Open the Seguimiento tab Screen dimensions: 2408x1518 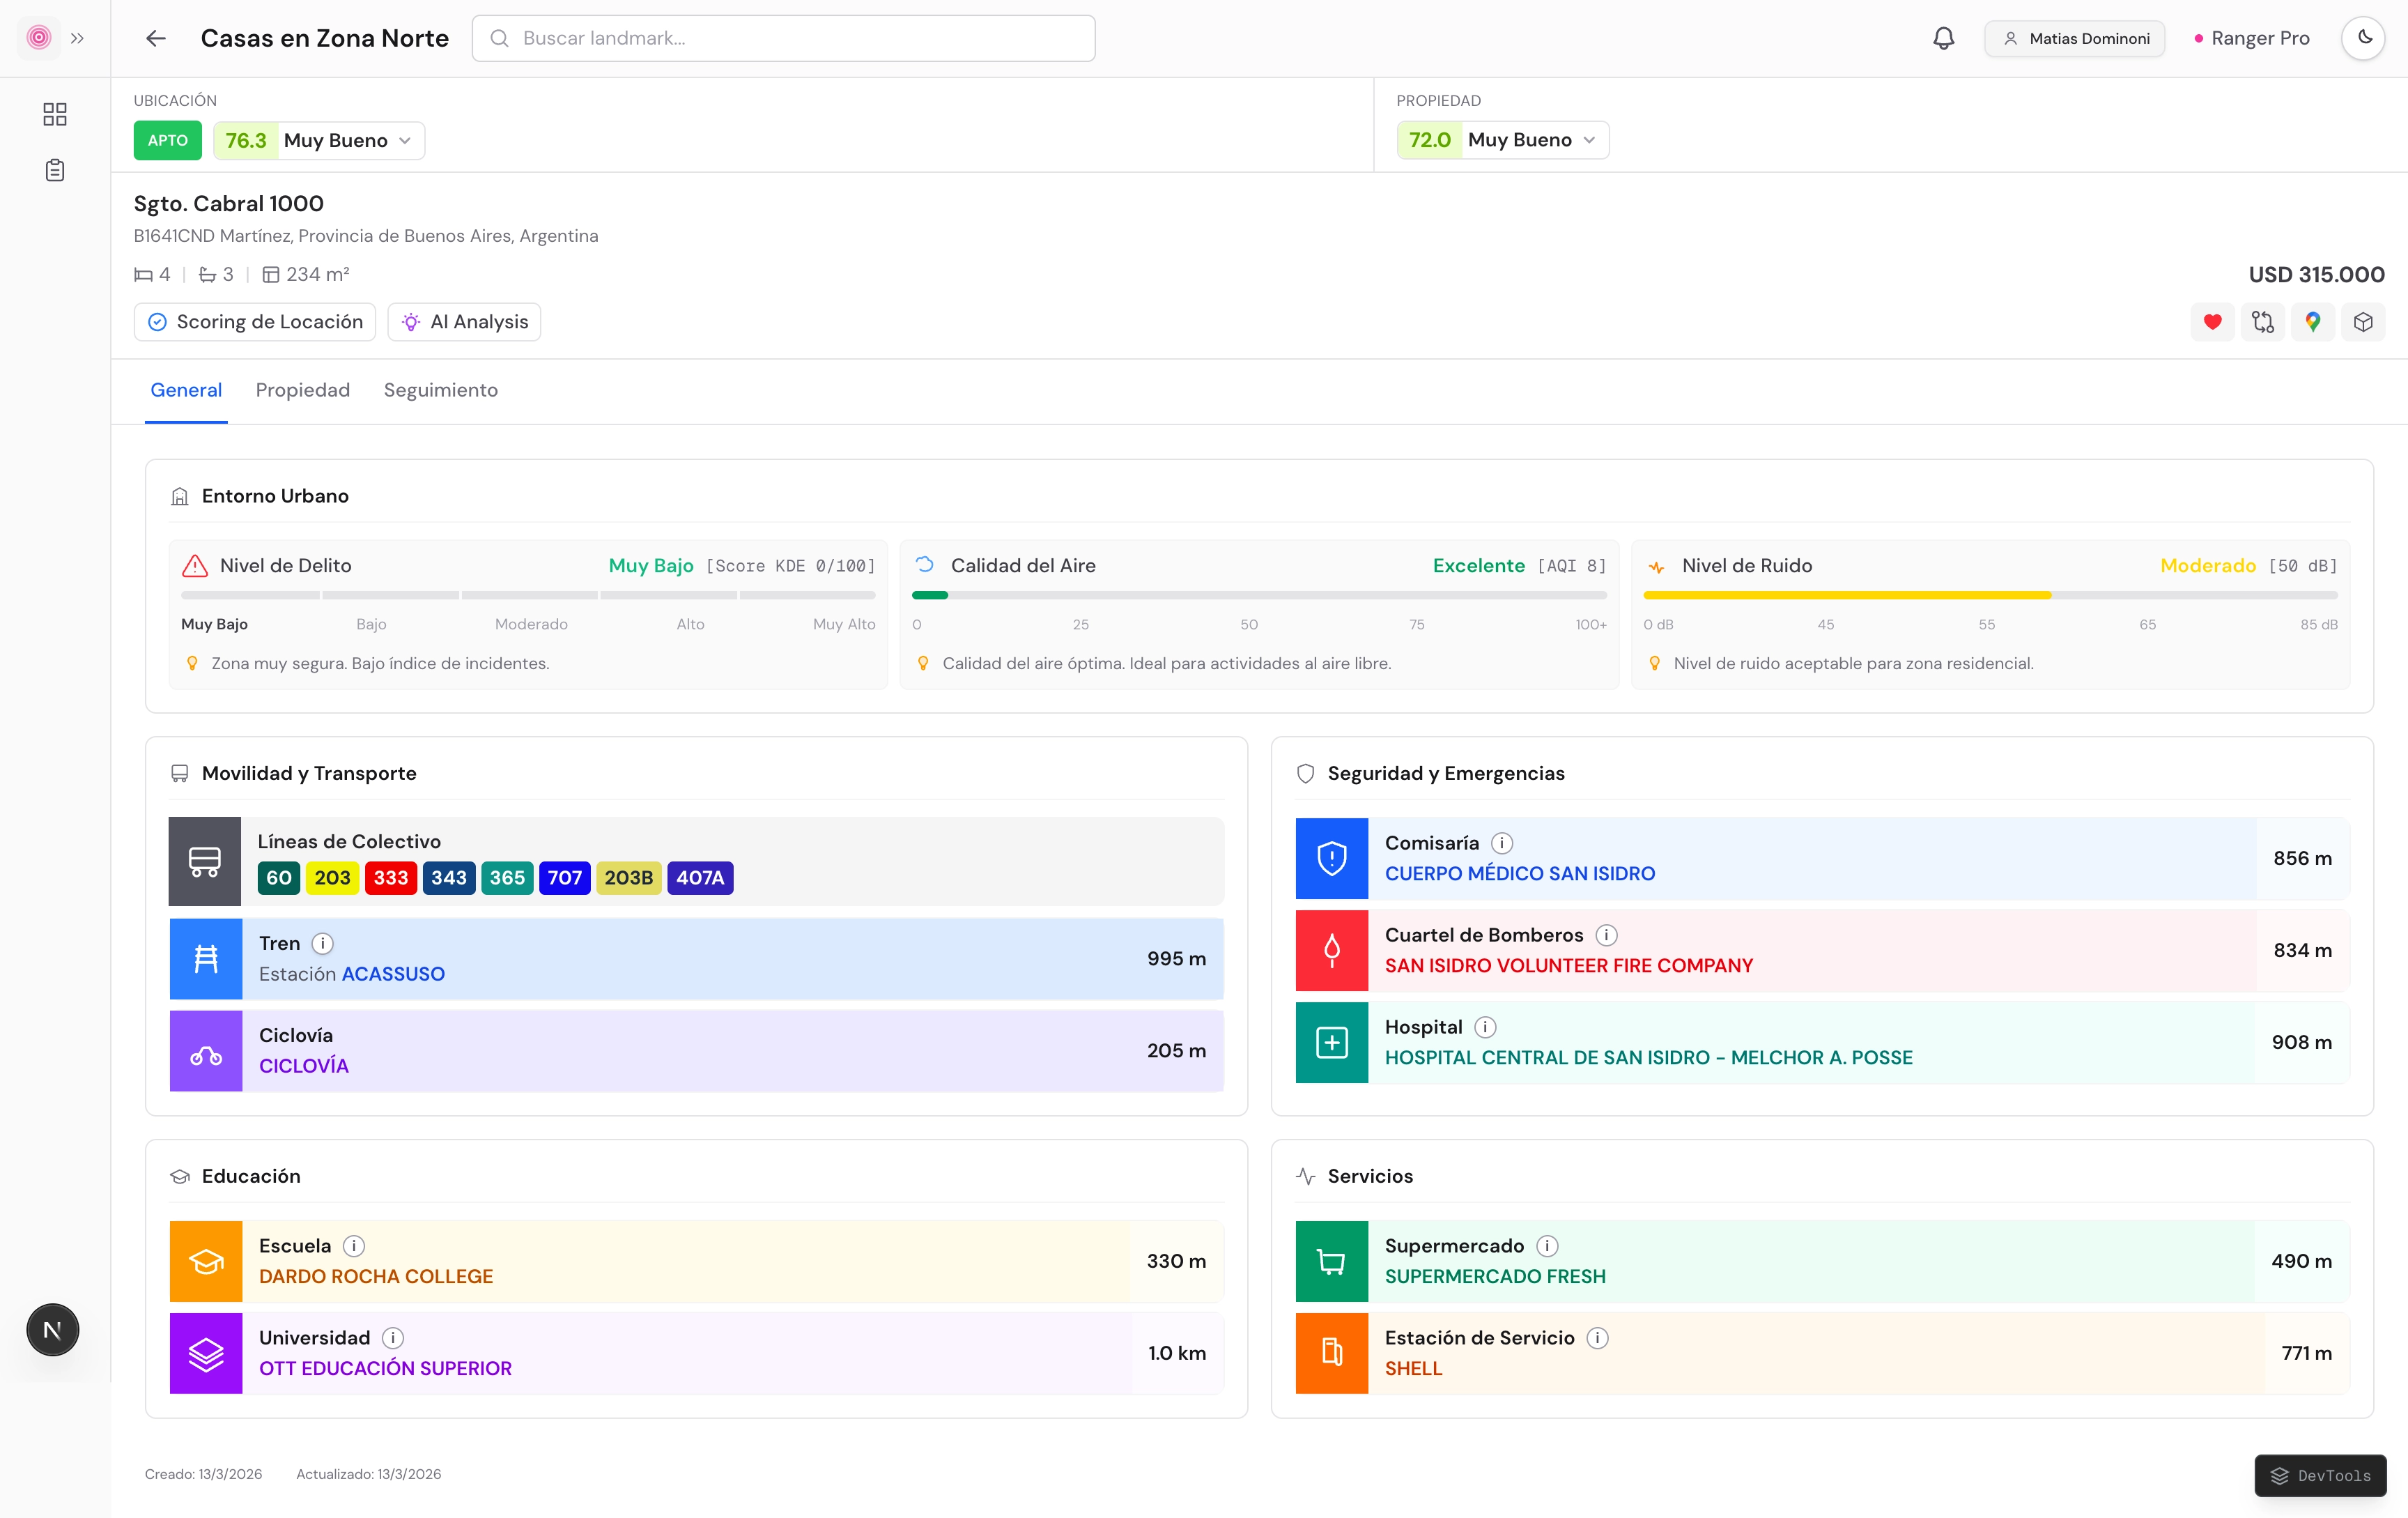pos(440,390)
